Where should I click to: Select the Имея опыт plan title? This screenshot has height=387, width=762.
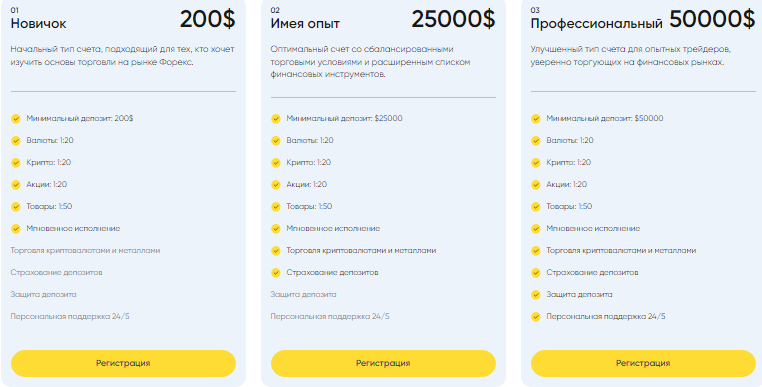pos(305,24)
